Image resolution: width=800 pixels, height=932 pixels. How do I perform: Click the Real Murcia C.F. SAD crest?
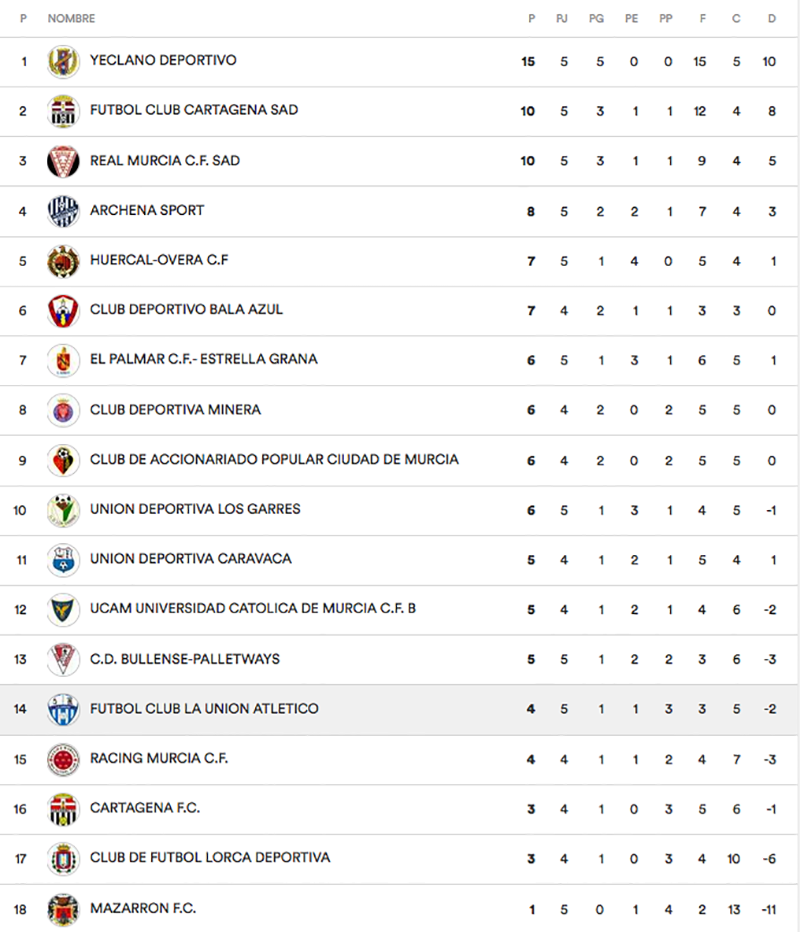point(63,161)
